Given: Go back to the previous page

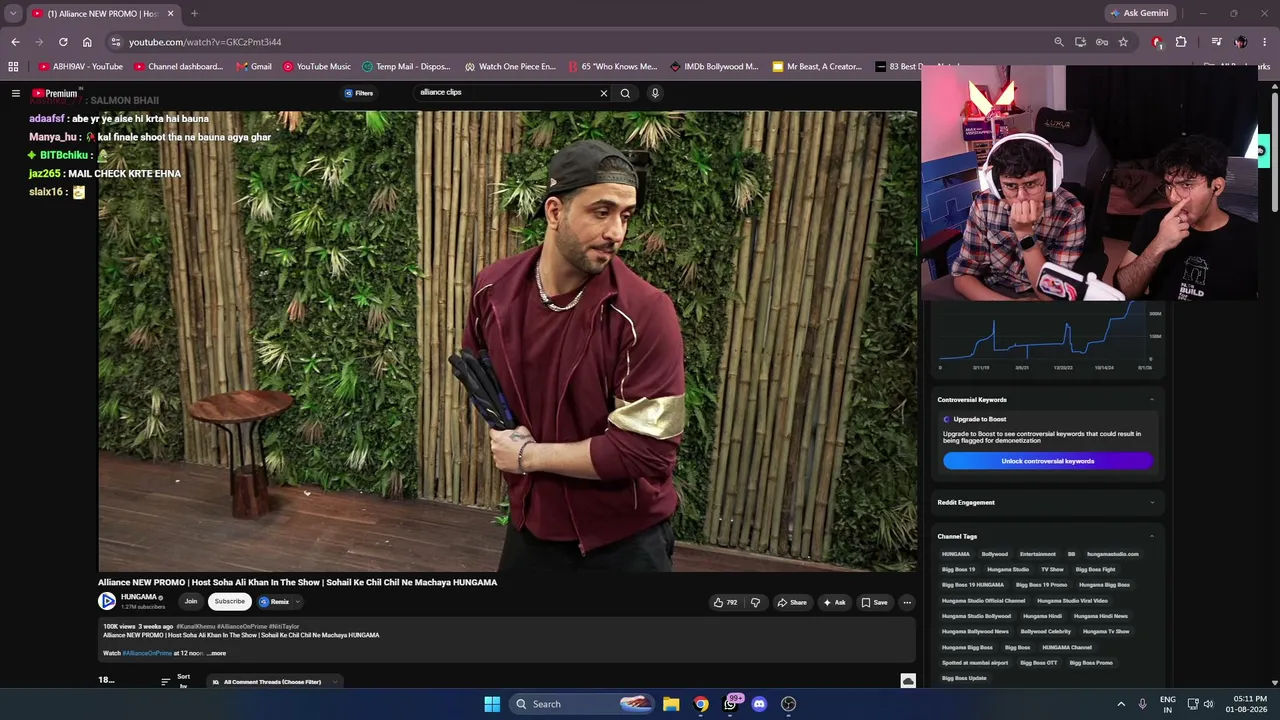Looking at the screenshot, I should click(15, 42).
